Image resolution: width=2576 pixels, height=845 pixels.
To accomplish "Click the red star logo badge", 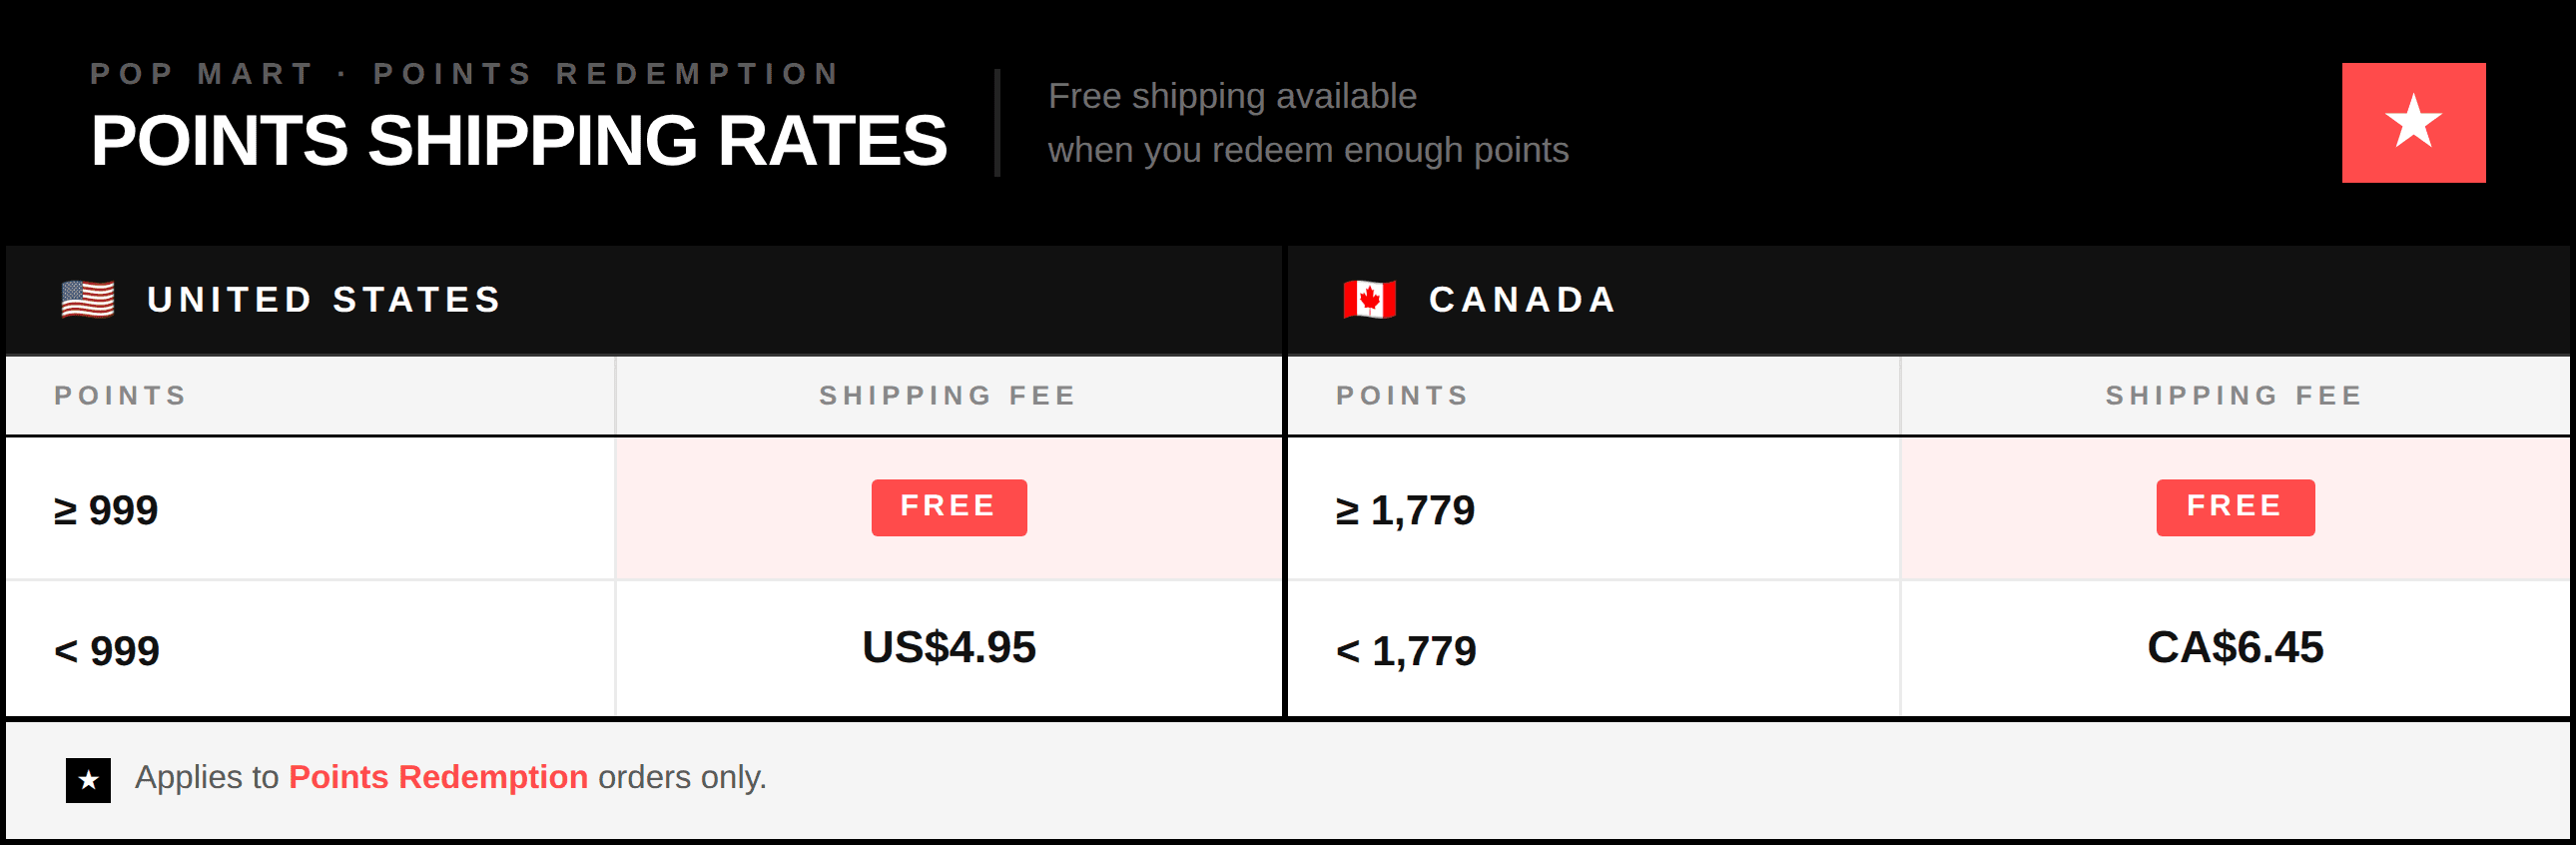I will (2413, 123).
